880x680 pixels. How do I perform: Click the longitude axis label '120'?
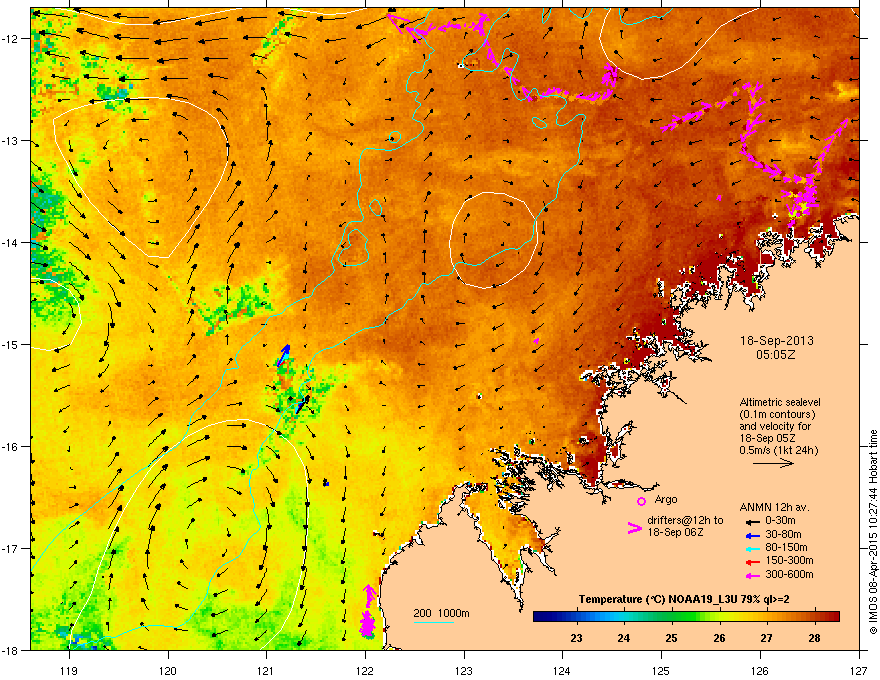click(x=168, y=670)
